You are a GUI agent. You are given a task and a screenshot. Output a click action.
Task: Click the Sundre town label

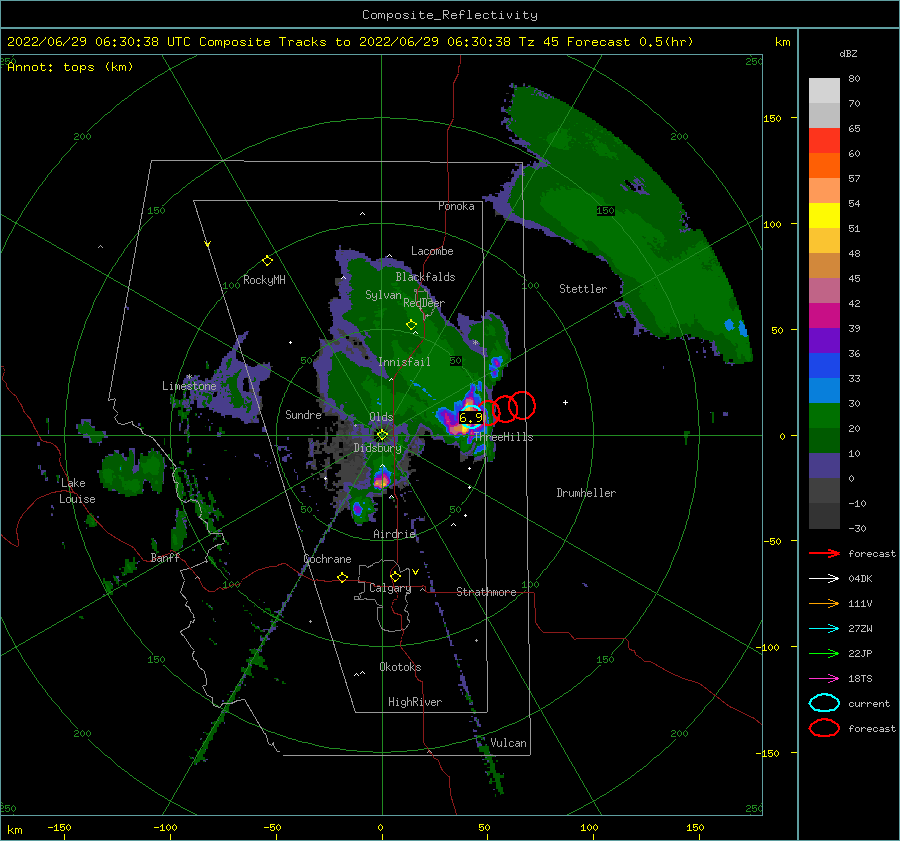click(303, 414)
